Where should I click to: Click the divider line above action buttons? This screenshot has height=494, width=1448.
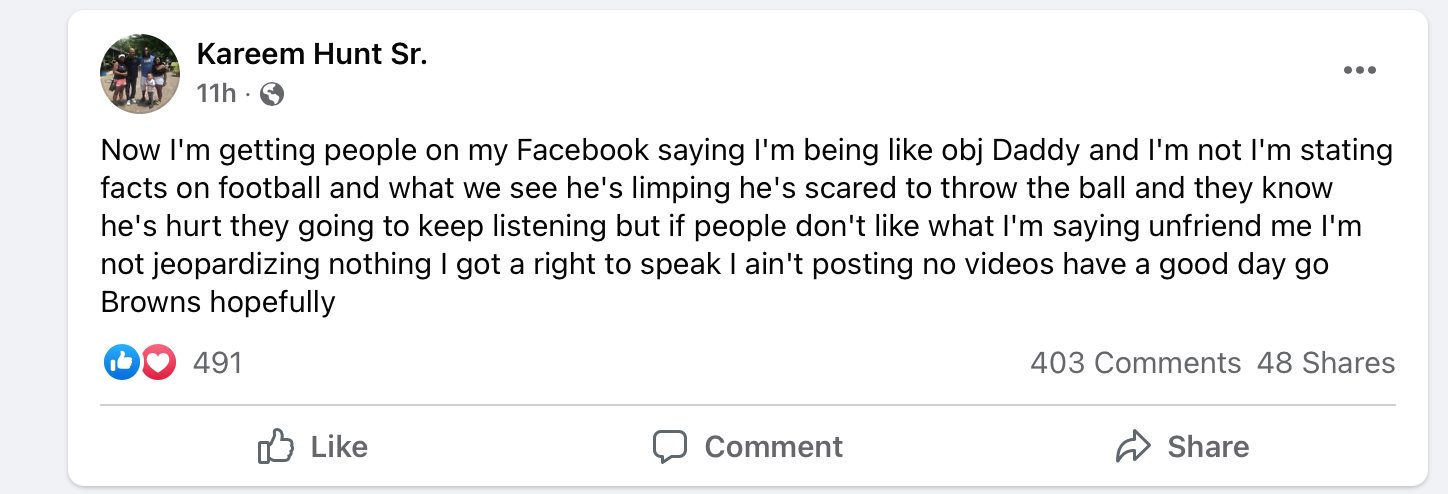pos(747,405)
